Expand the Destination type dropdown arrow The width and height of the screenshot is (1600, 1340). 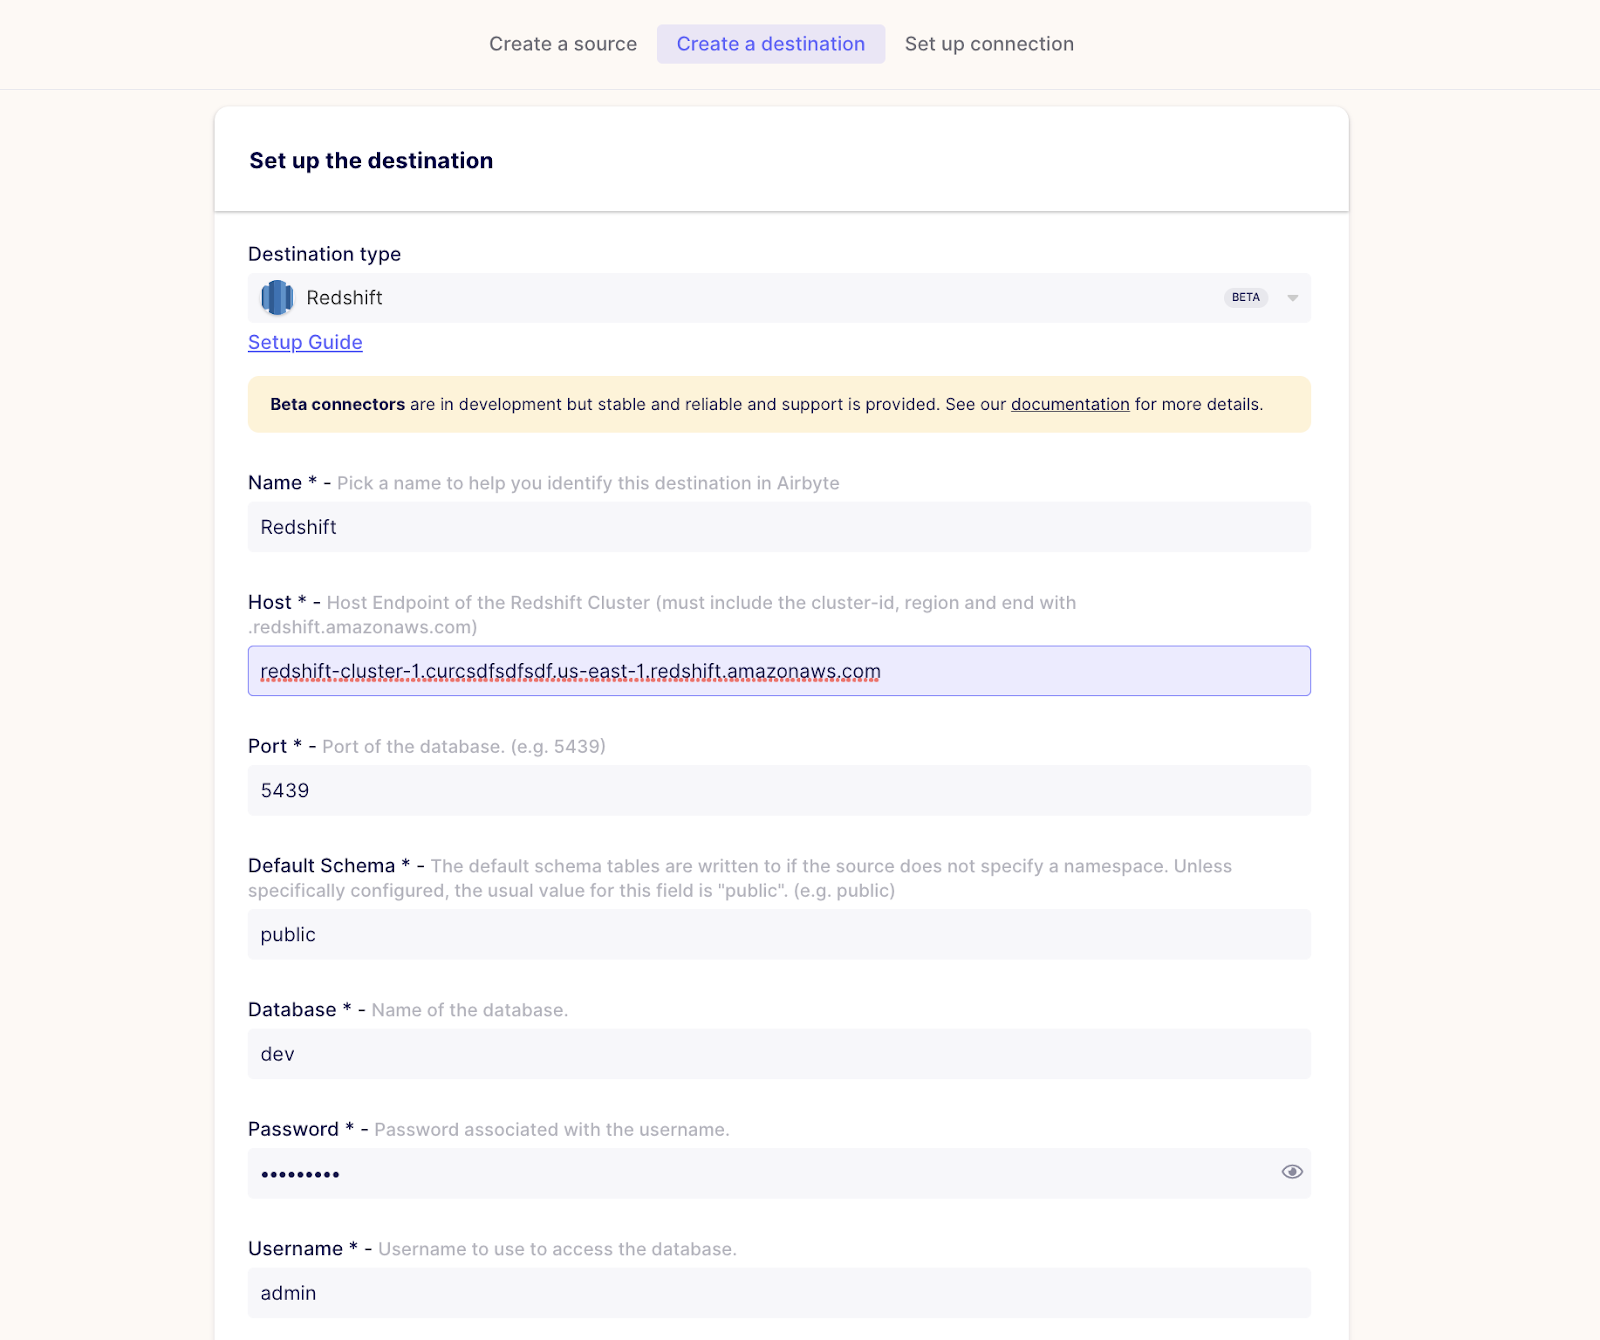1292,298
